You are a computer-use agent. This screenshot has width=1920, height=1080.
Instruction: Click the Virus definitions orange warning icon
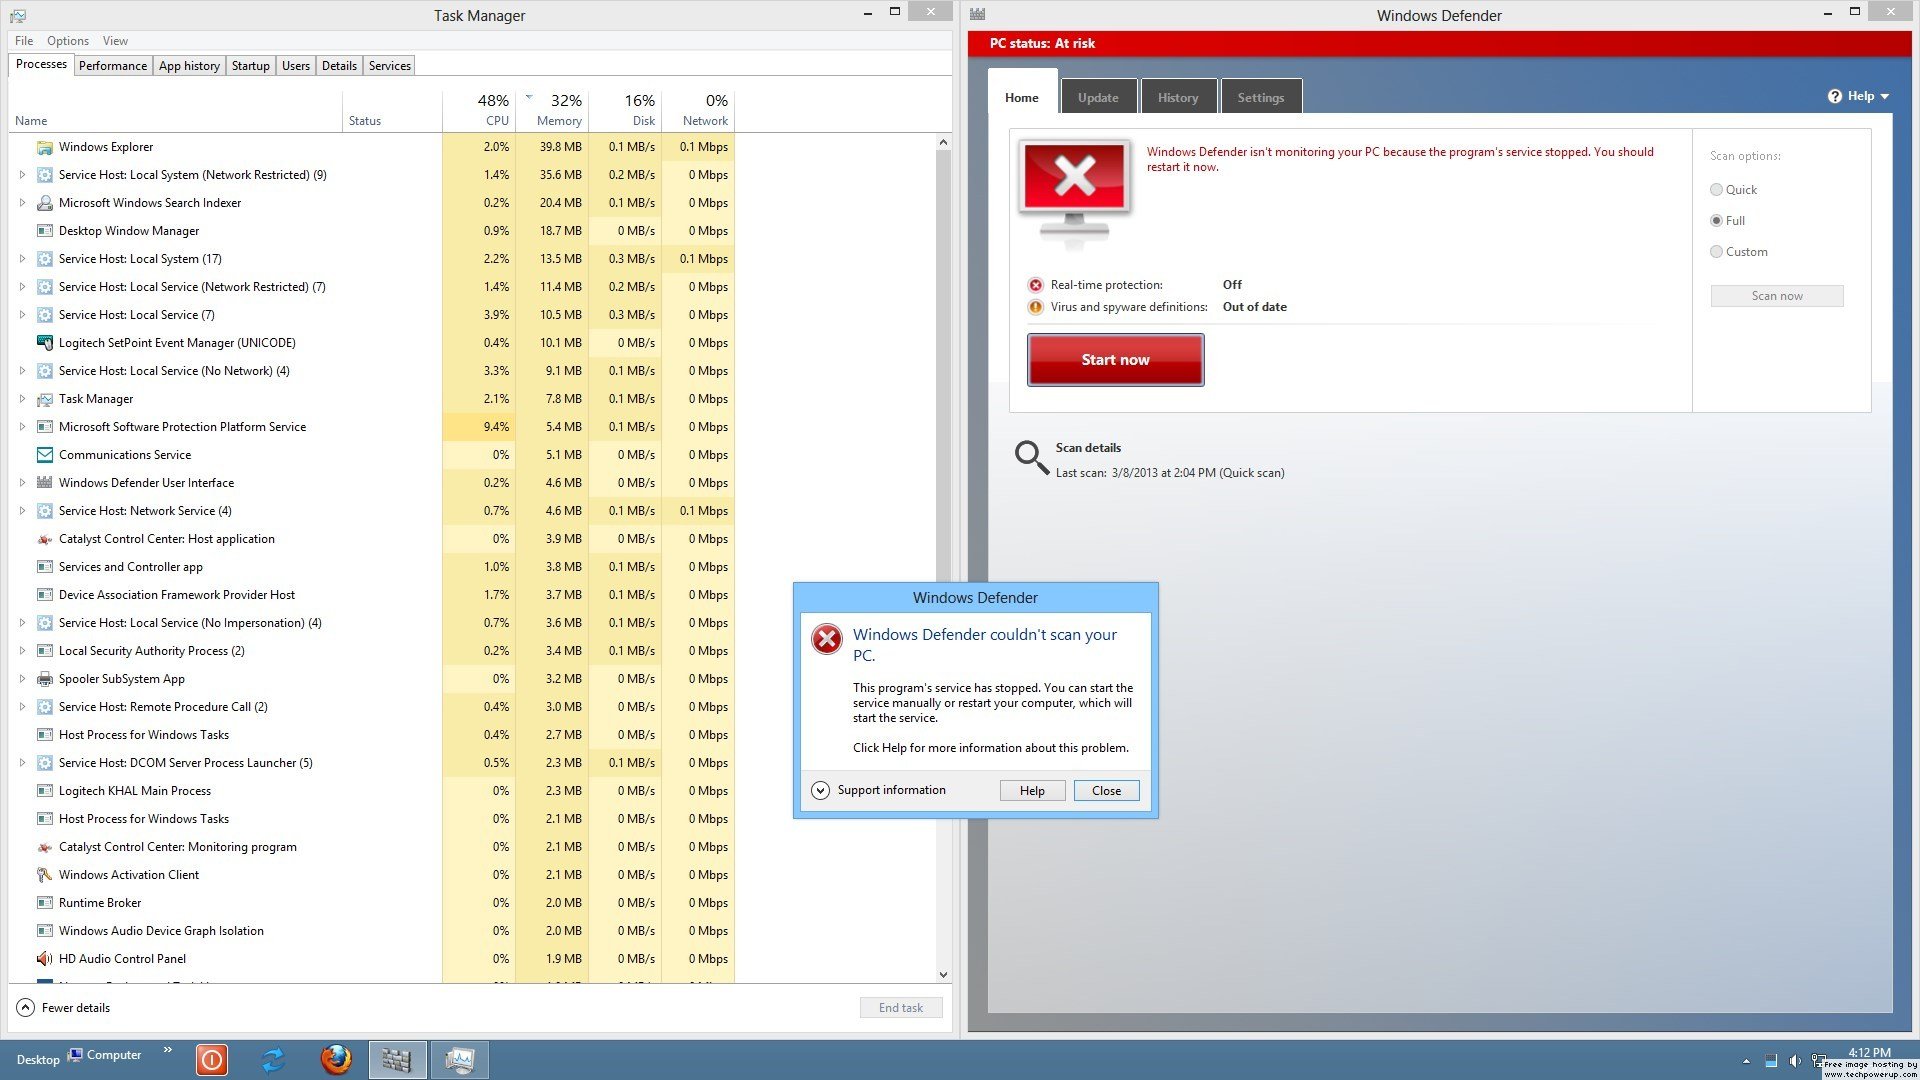click(x=1036, y=307)
